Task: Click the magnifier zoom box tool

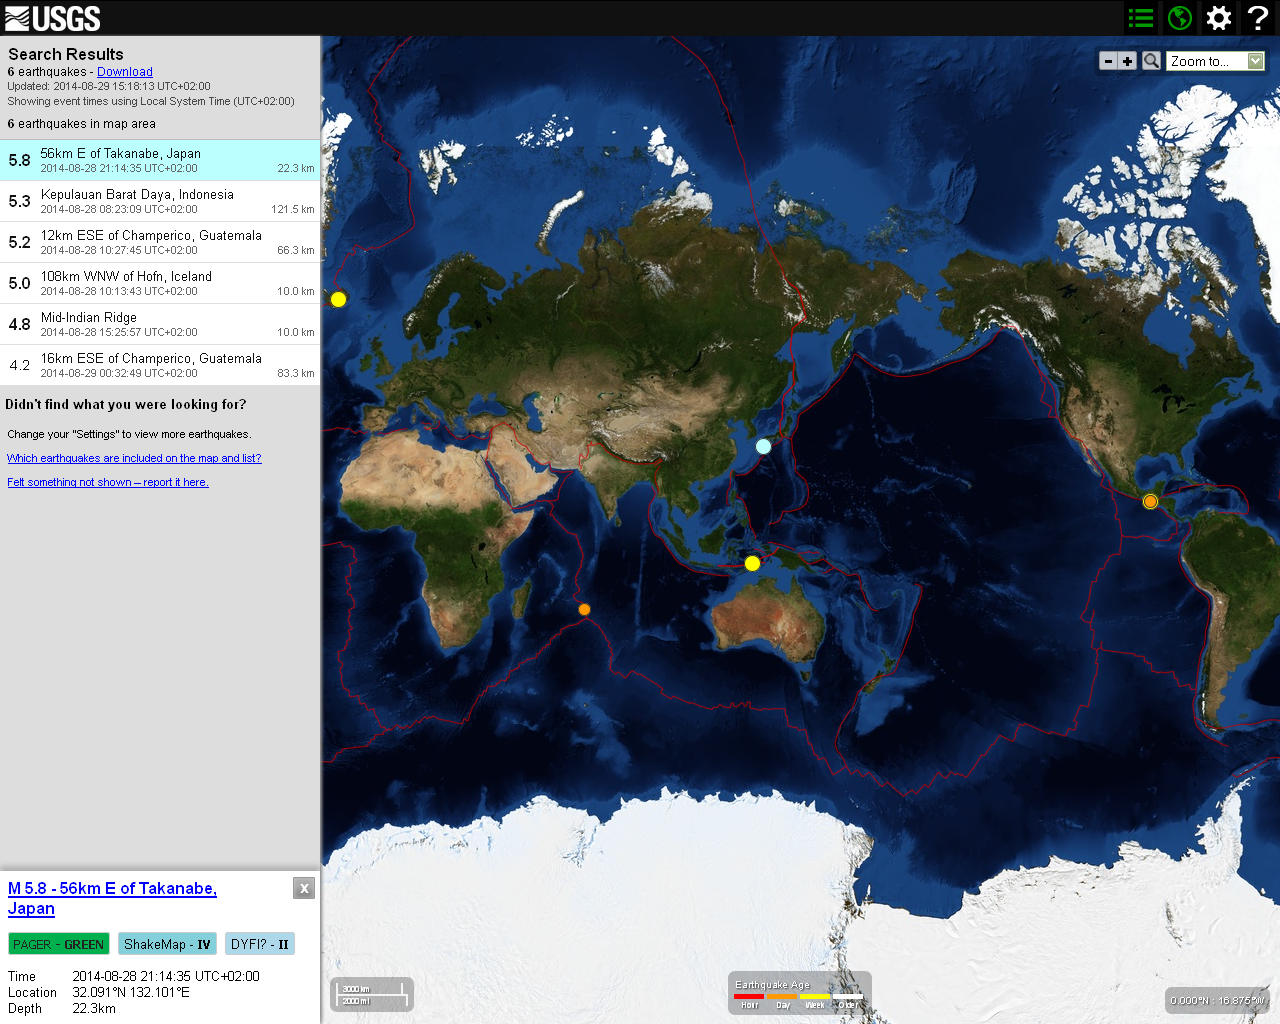Action: pyautogui.click(x=1151, y=61)
